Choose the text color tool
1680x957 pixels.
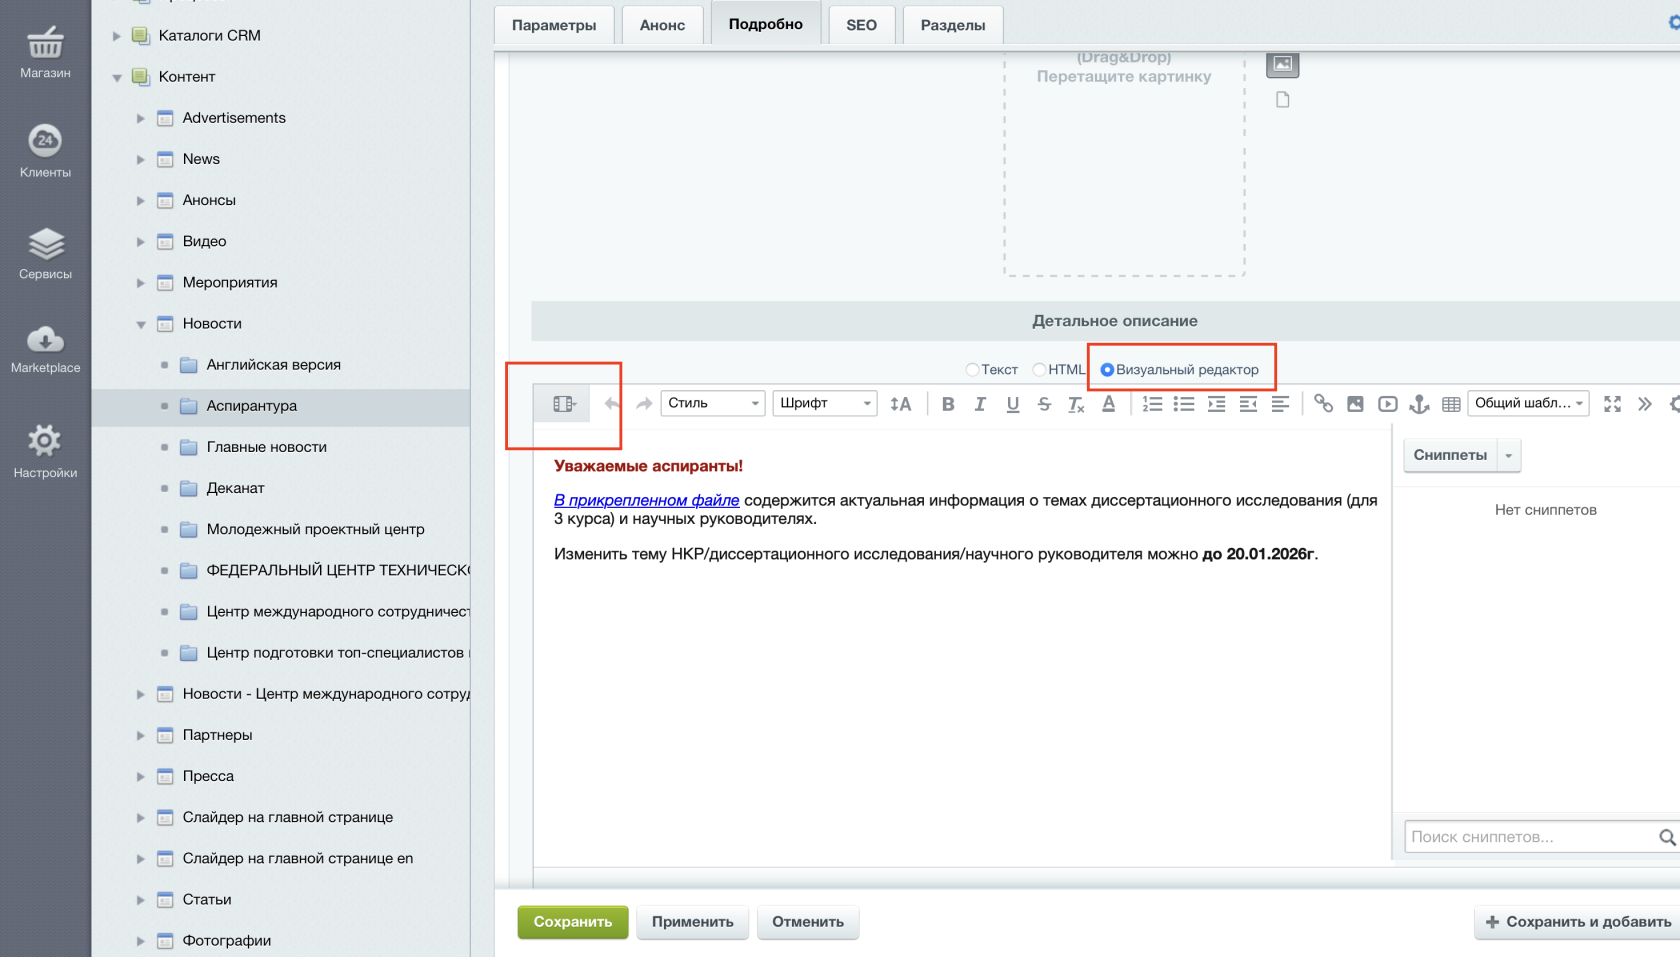tap(1108, 404)
